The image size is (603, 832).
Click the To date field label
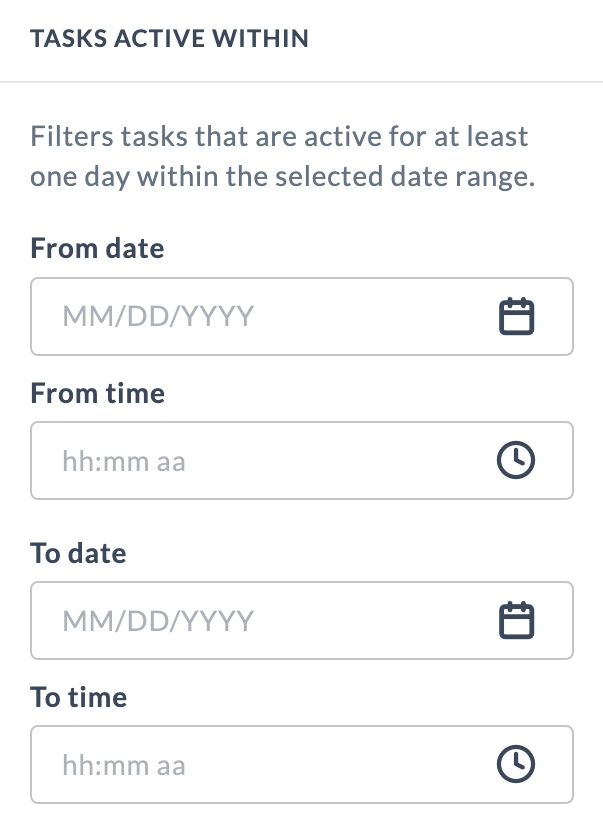[78, 552]
